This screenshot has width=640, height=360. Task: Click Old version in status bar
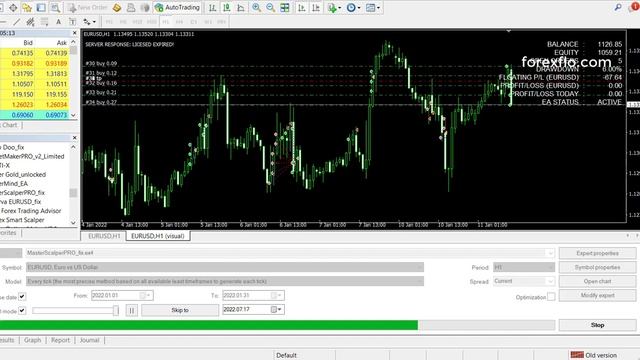(x=594, y=355)
